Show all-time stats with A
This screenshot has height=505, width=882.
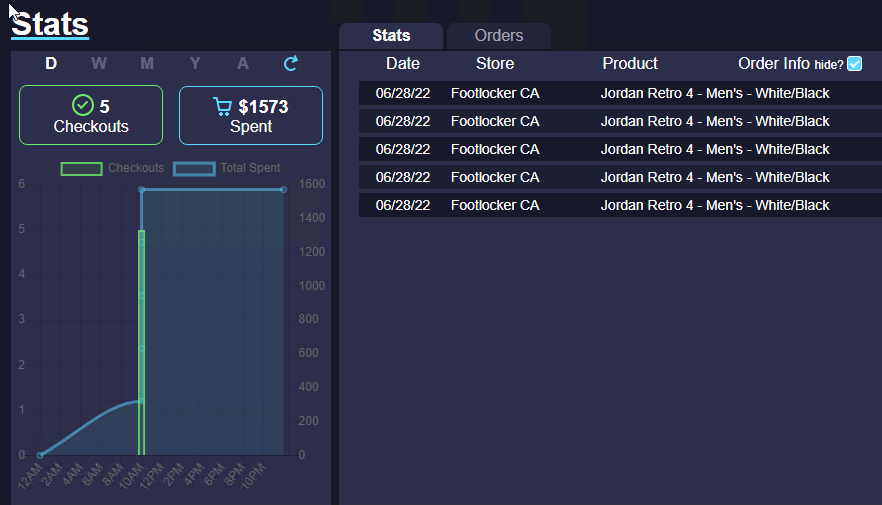pyautogui.click(x=242, y=64)
